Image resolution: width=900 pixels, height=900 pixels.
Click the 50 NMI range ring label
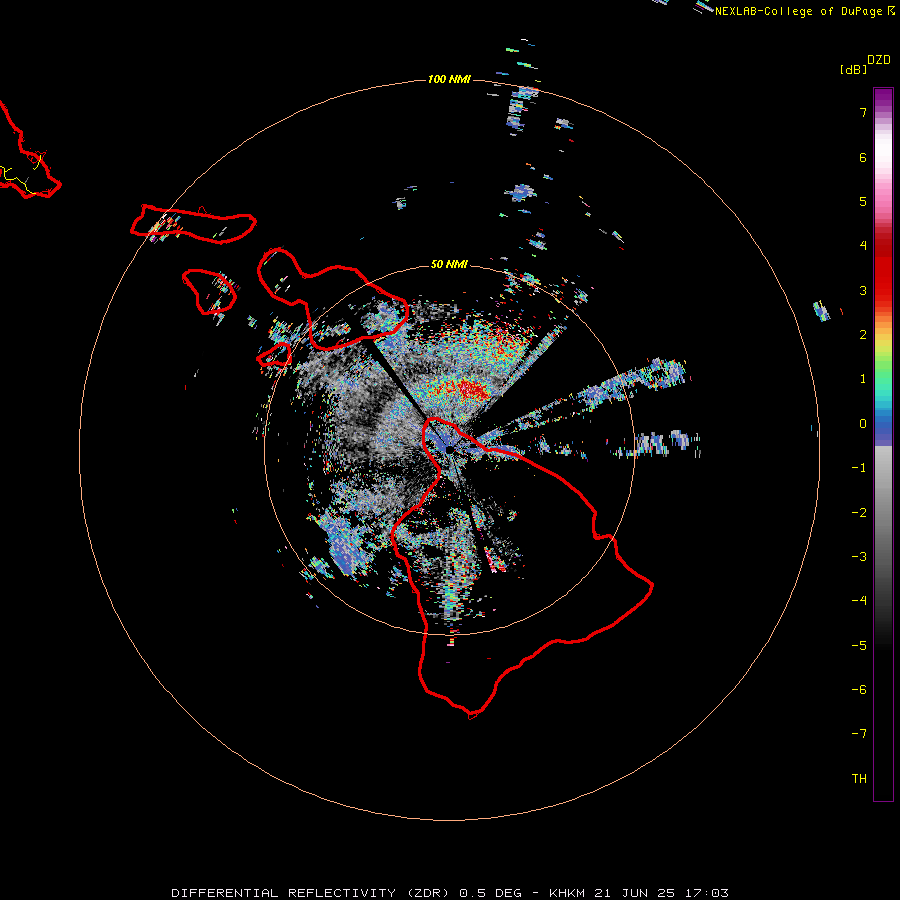(449, 264)
